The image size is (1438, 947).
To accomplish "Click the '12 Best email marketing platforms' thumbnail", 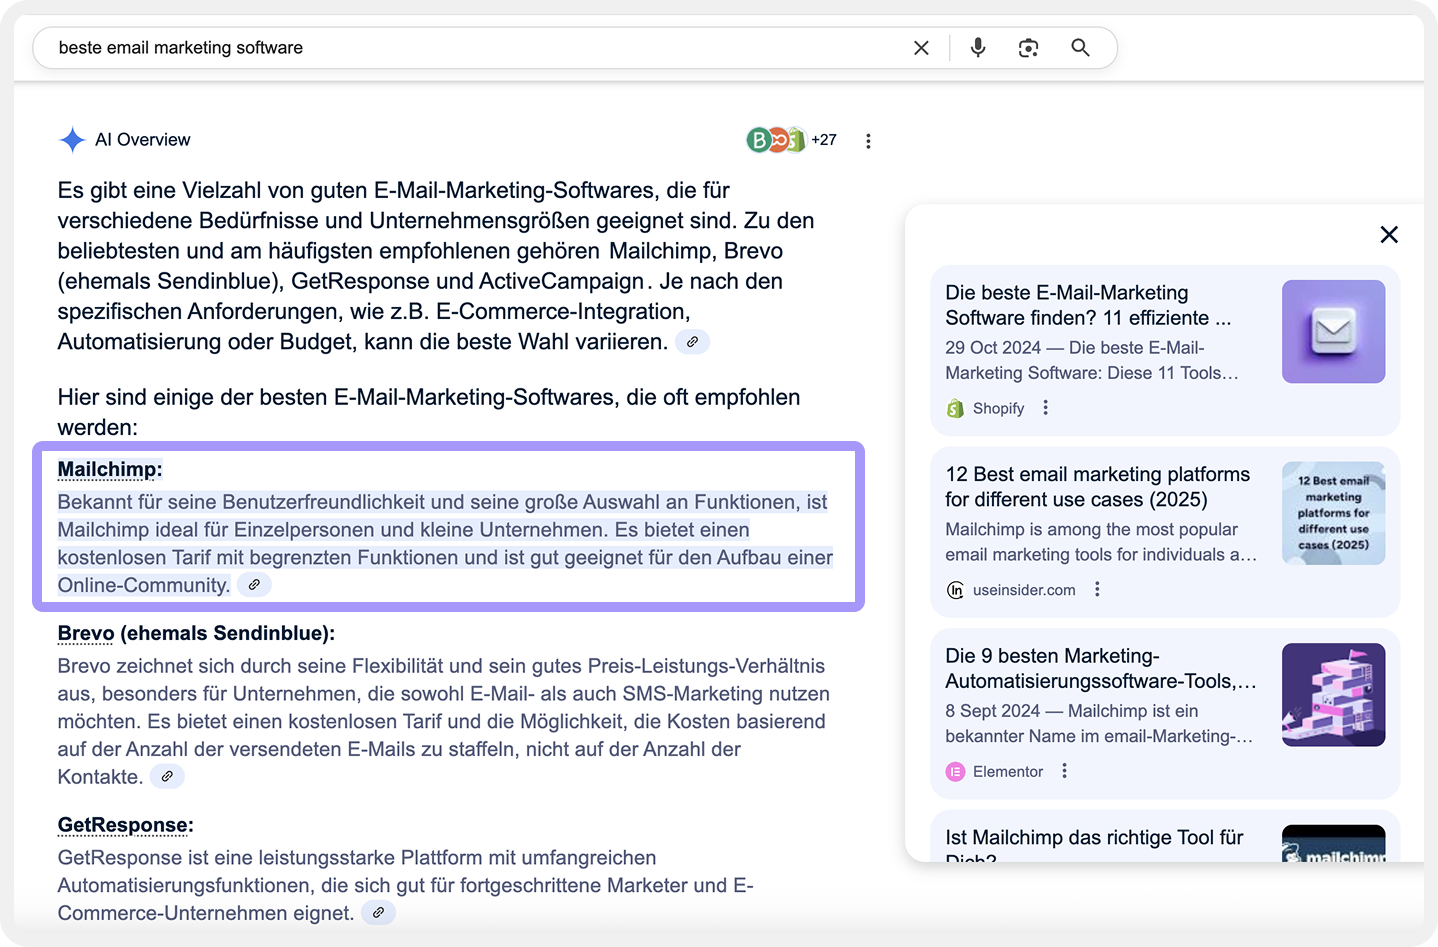I will click(x=1333, y=513).
